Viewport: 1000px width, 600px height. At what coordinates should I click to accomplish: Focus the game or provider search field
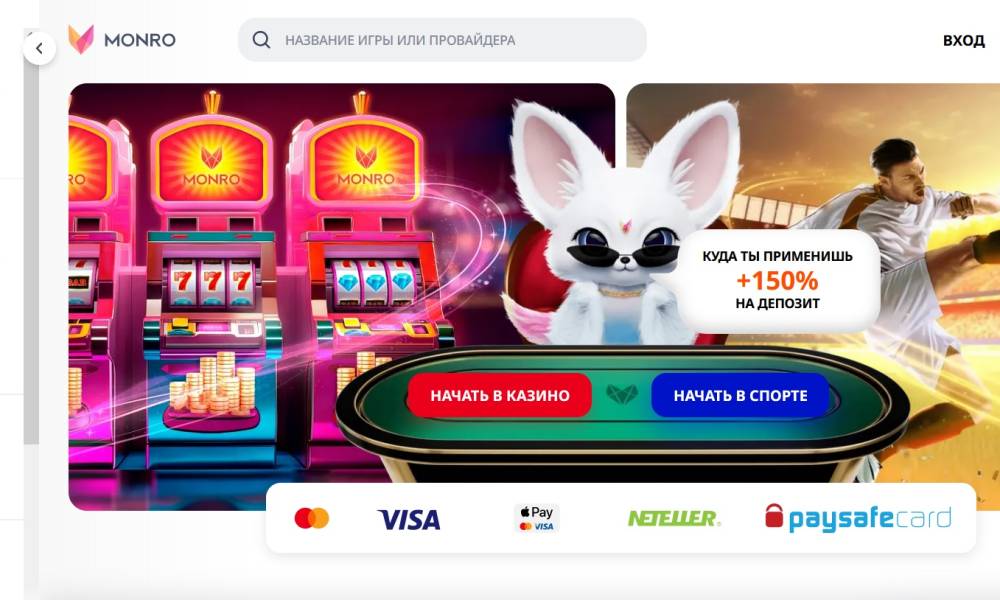442,40
